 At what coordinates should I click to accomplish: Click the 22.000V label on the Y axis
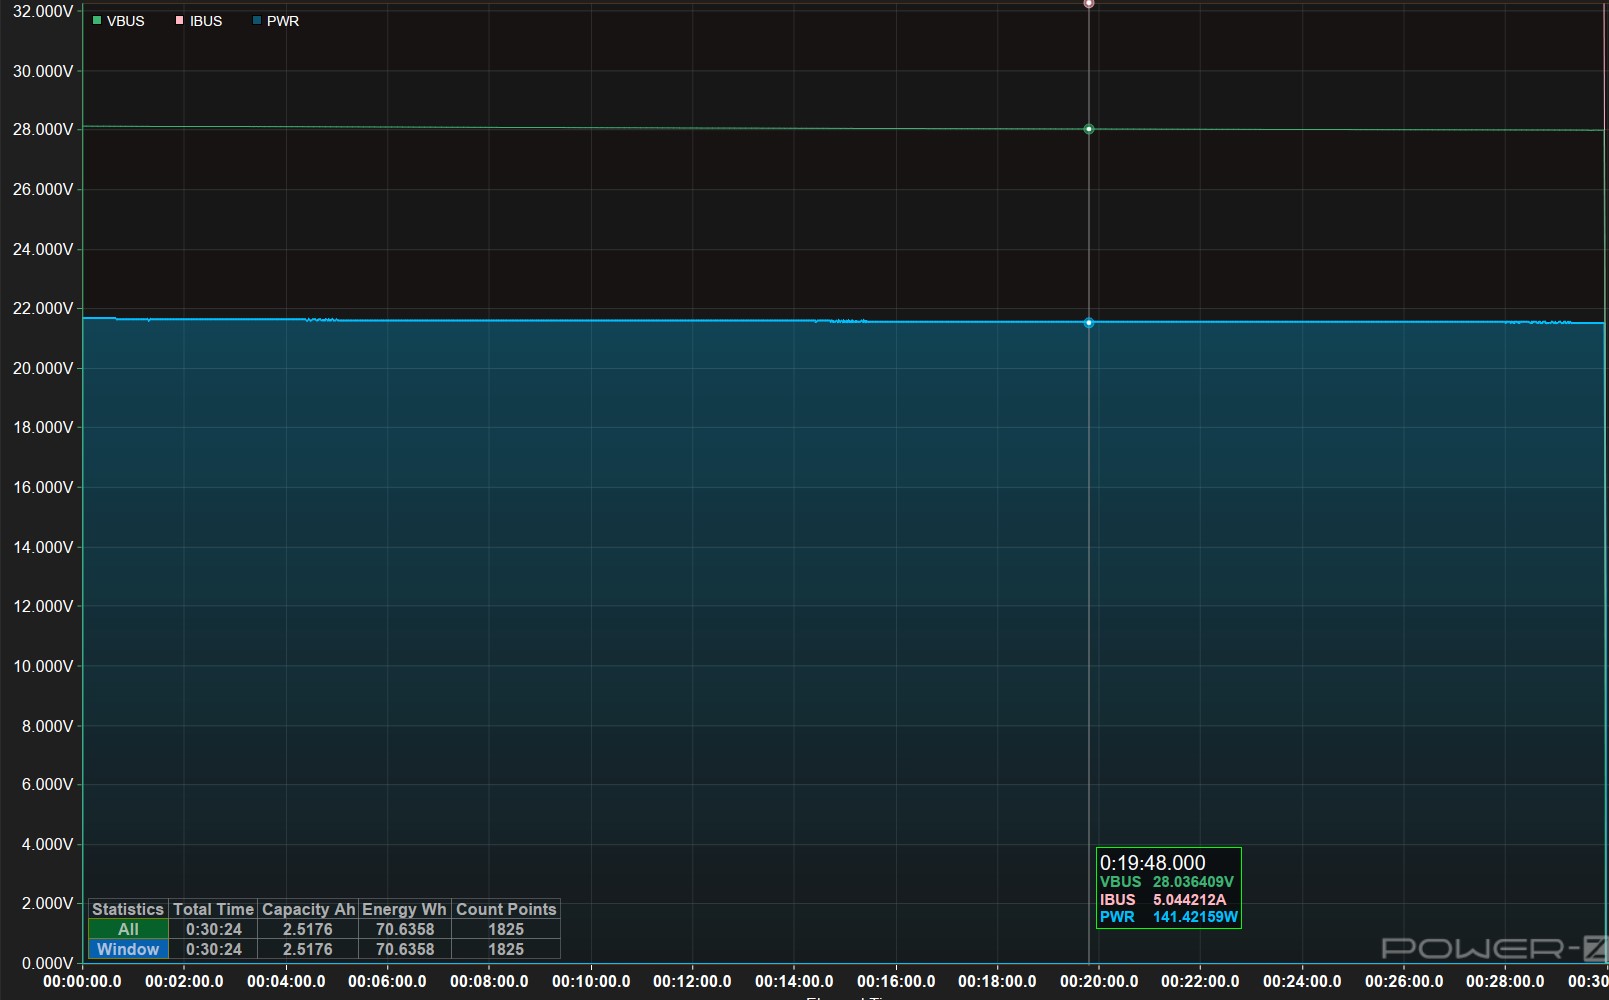[43, 308]
